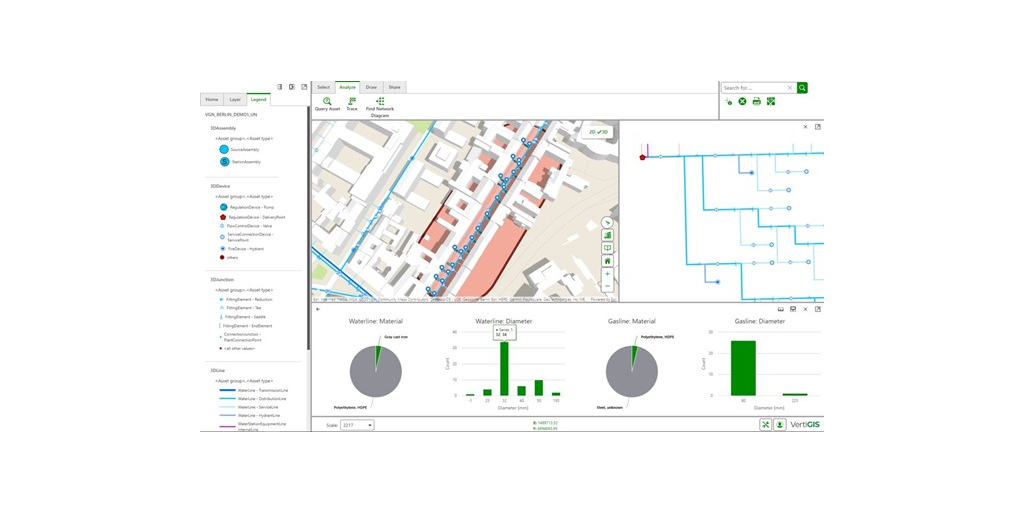Click the tallest Waterline Diameter bar

click(504, 368)
